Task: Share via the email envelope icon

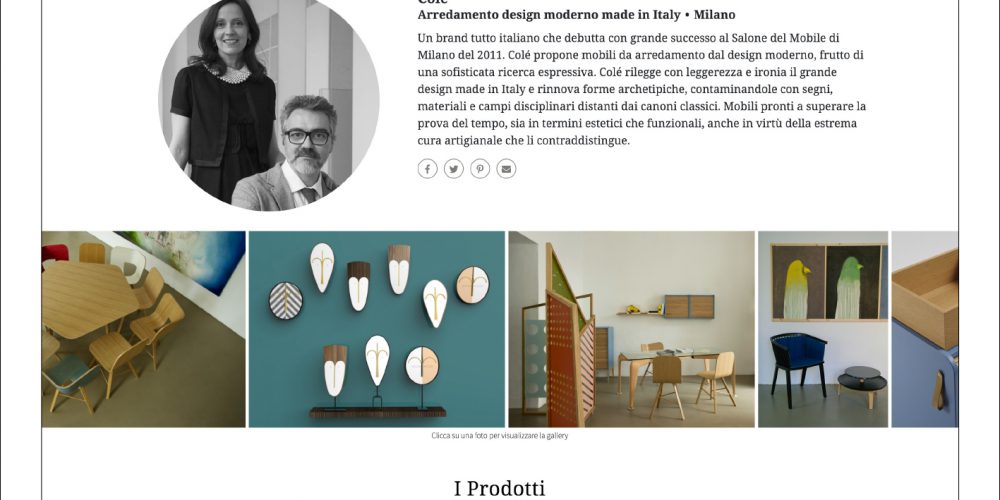Action: coord(506,169)
